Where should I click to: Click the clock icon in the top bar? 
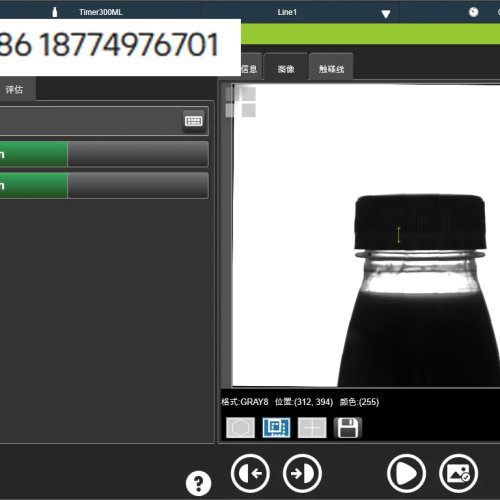click(473, 12)
